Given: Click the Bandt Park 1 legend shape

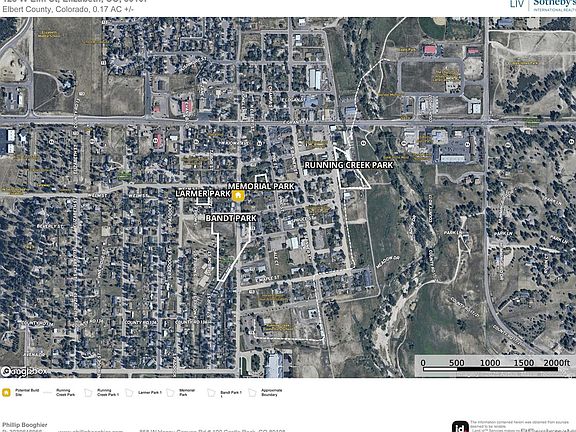Looking at the screenshot, I should [x=211, y=393].
